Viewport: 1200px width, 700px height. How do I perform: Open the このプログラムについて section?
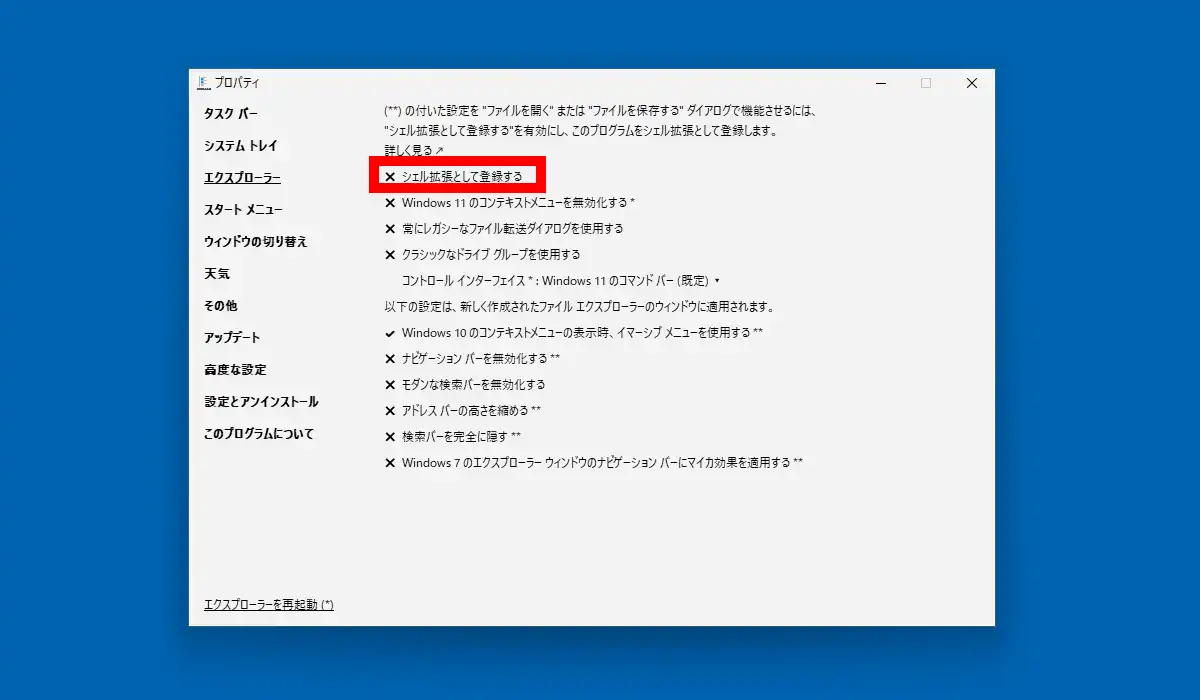coord(259,434)
